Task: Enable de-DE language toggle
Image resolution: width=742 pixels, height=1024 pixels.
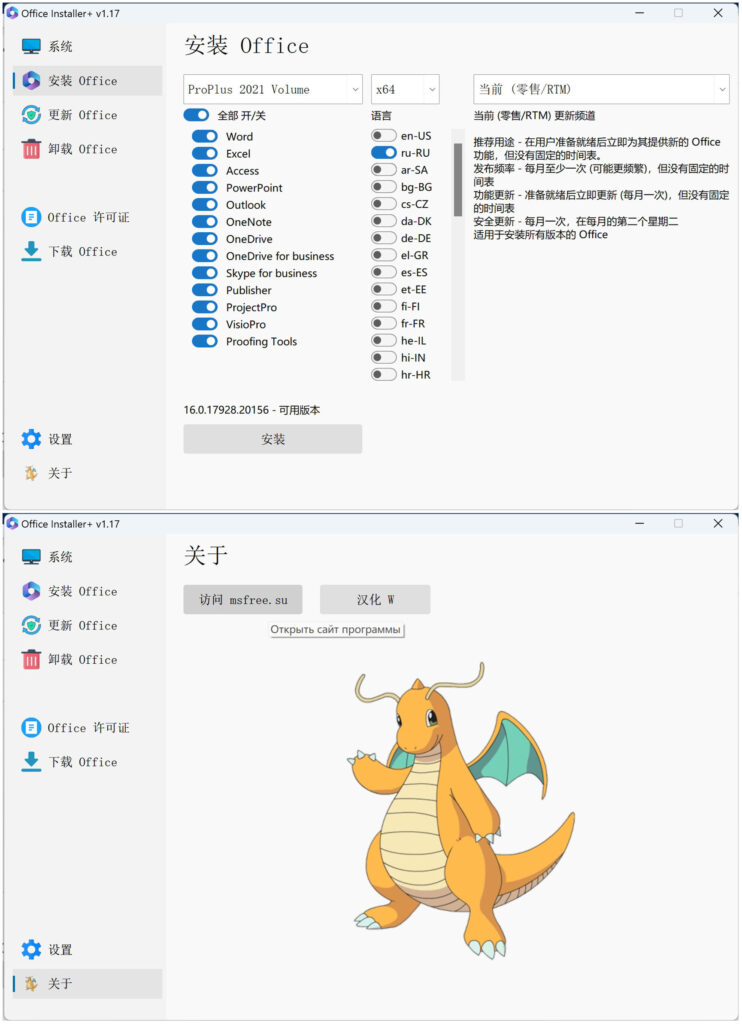Action: pyautogui.click(x=383, y=238)
